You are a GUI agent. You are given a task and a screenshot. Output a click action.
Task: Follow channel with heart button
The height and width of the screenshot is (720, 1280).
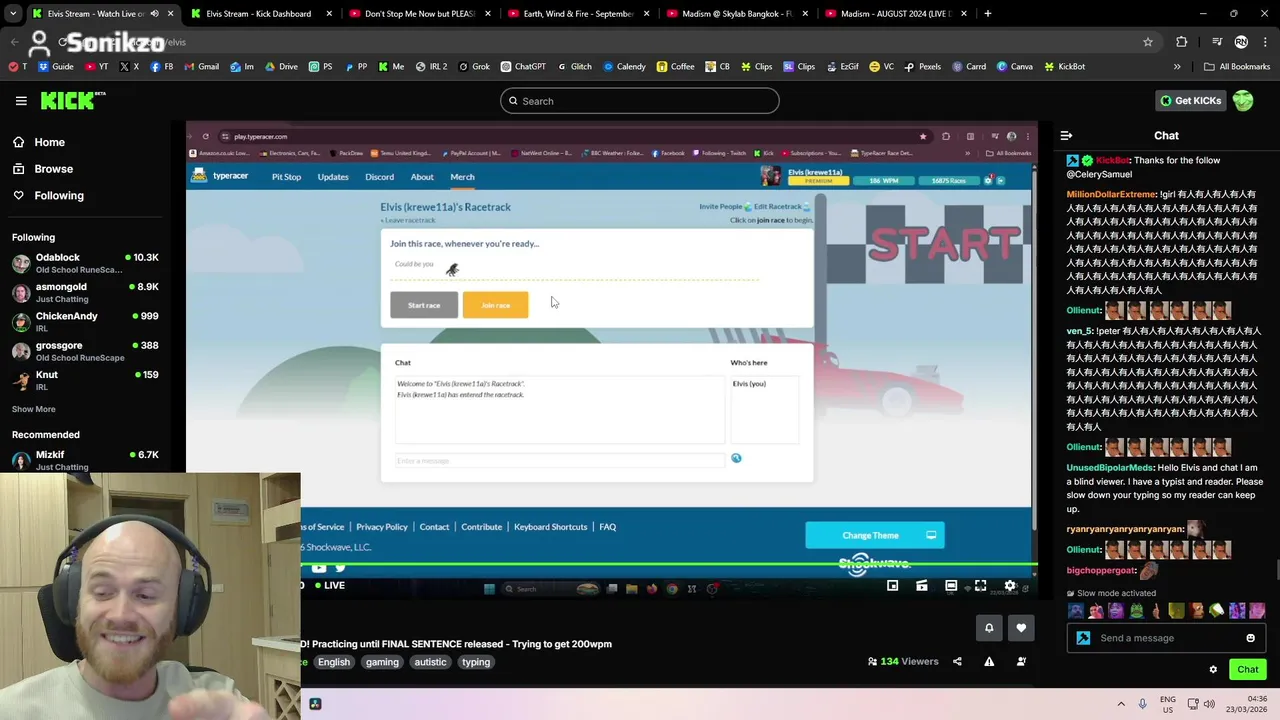point(1021,628)
